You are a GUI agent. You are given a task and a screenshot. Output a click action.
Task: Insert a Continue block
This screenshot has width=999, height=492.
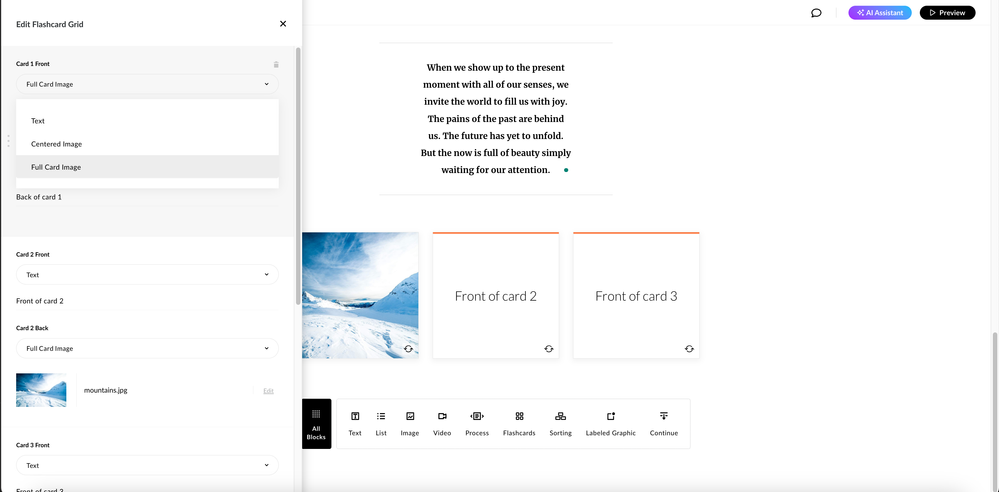tap(664, 424)
